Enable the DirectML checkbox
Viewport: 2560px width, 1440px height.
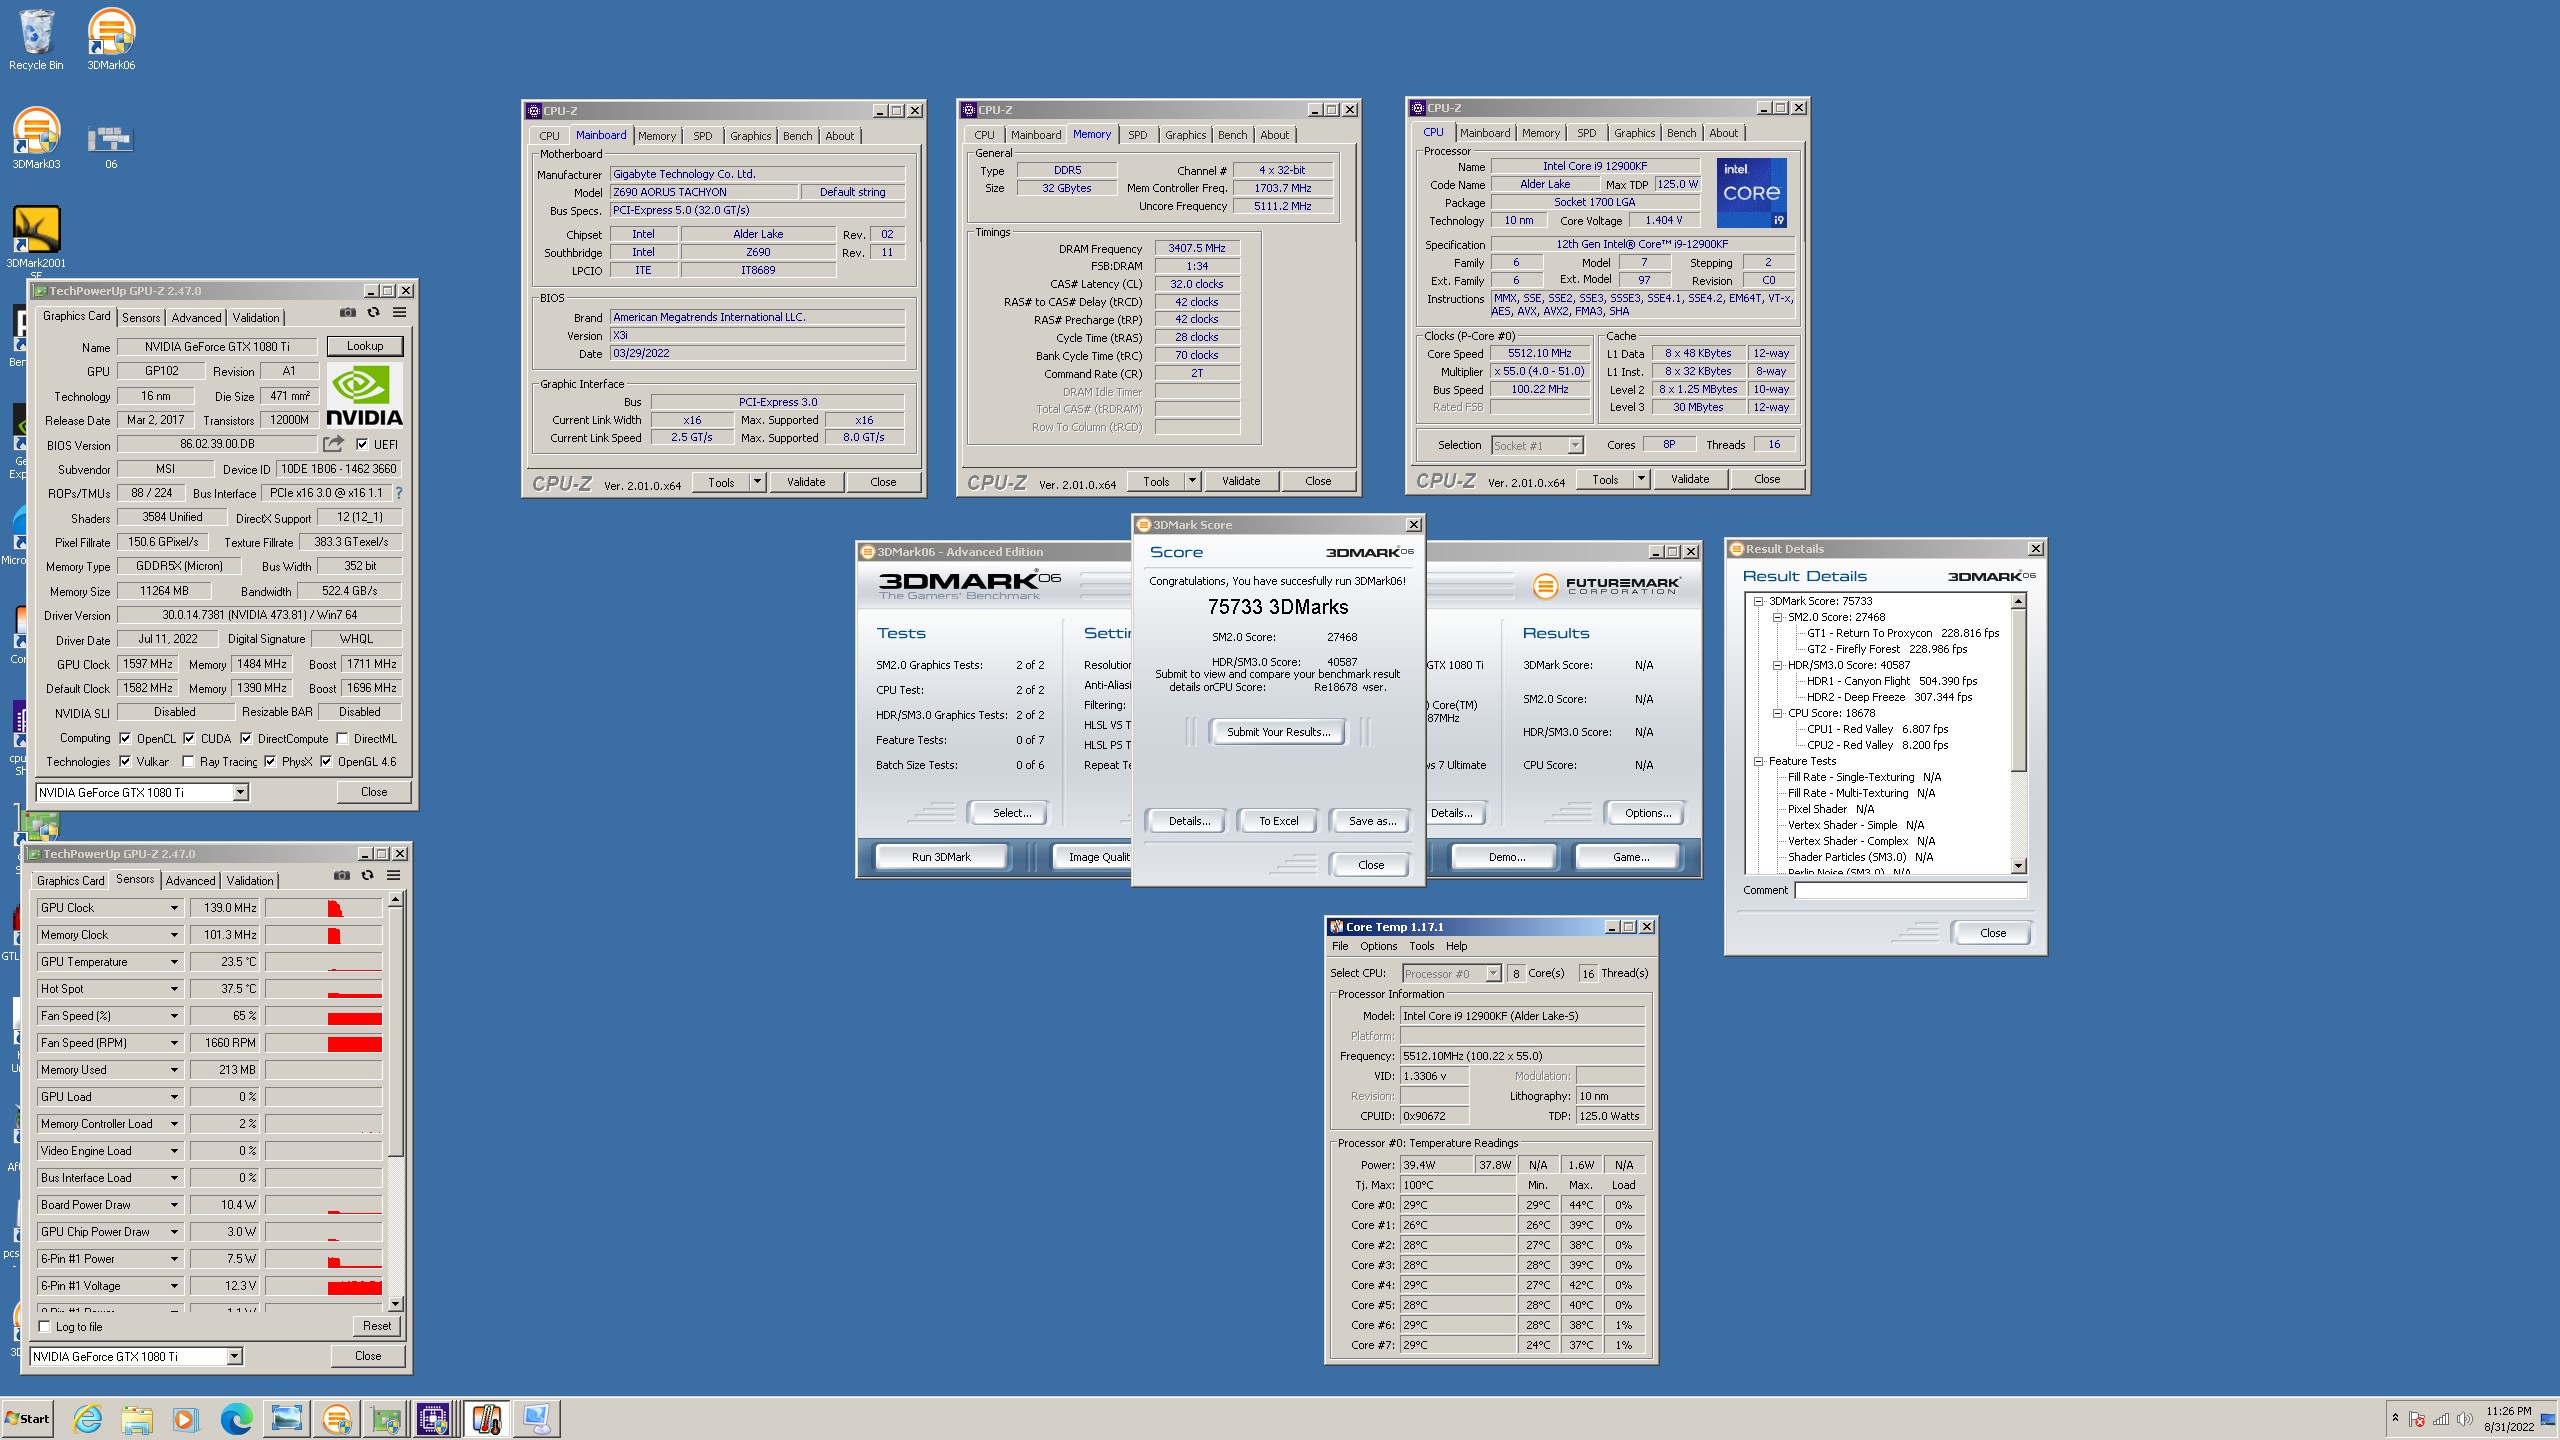[x=342, y=738]
